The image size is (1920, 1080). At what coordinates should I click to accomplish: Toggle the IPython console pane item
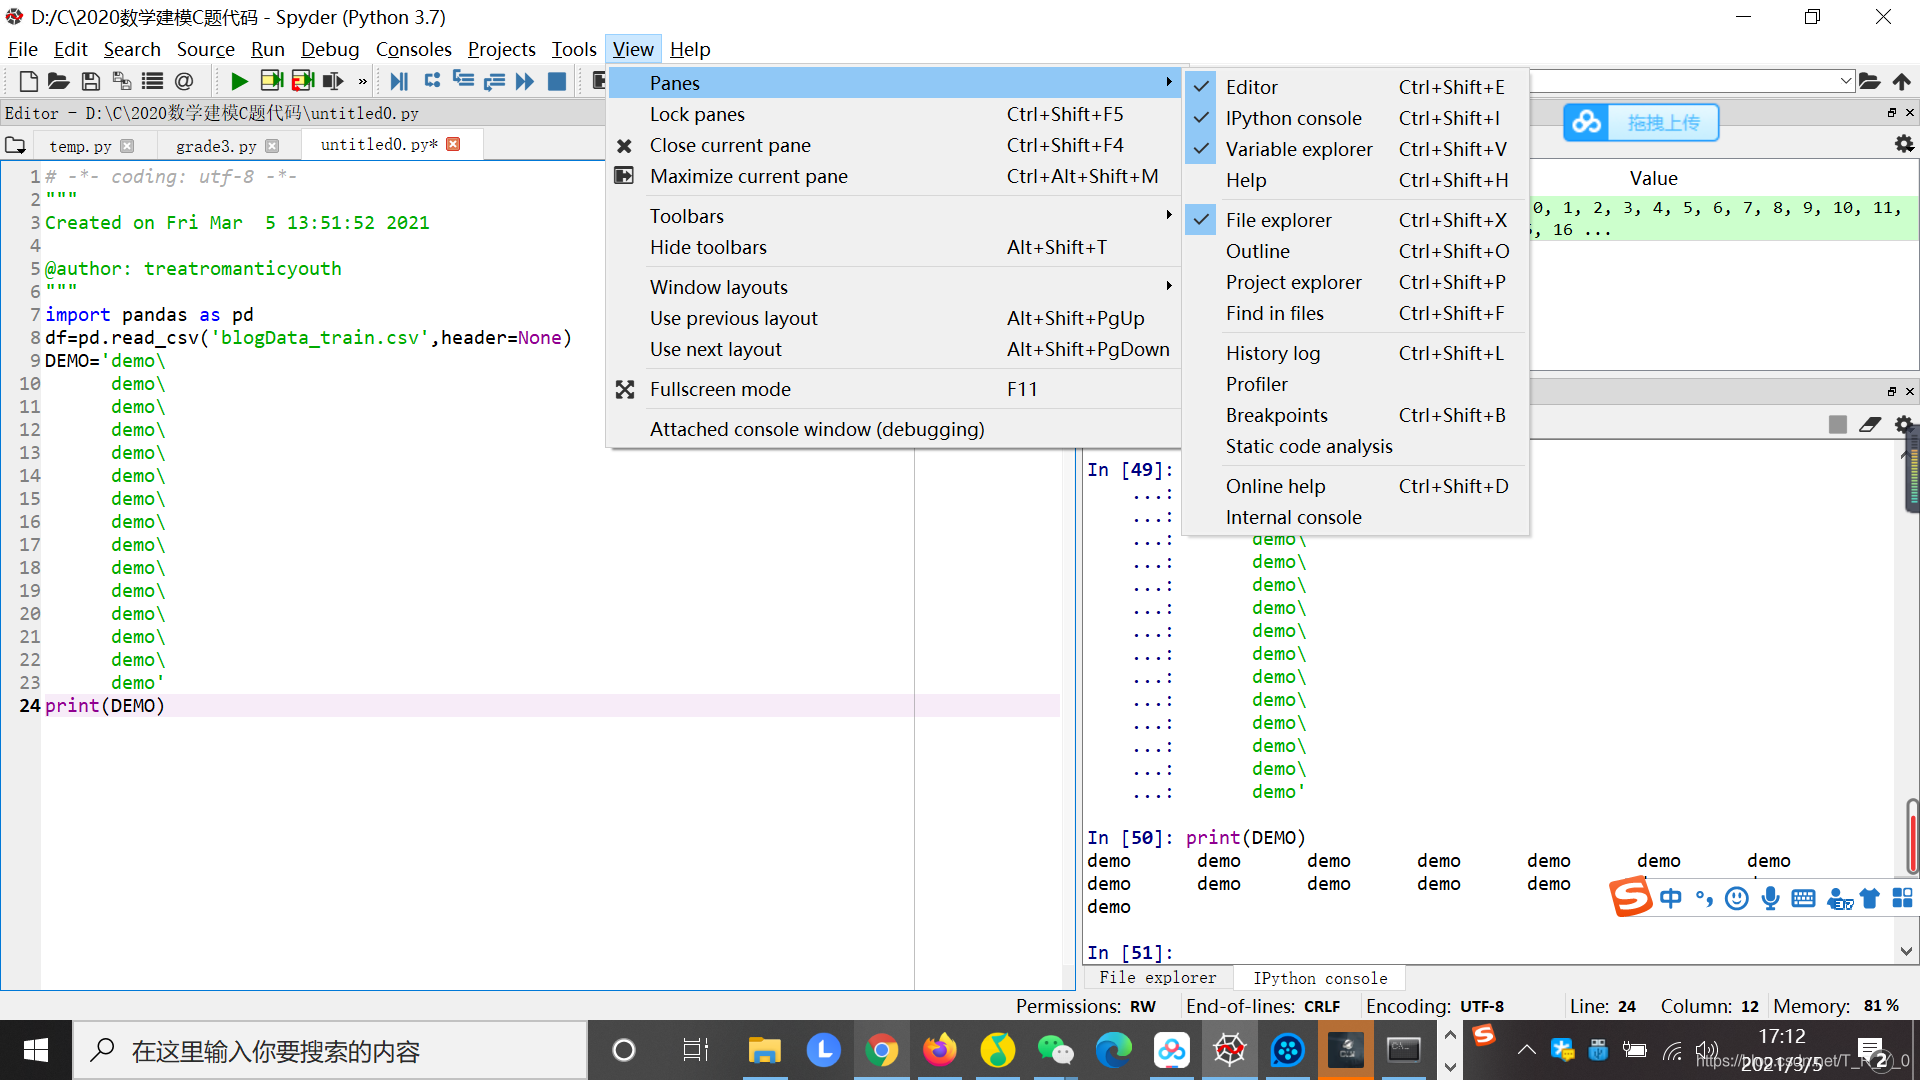pyautogui.click(x=1355, y=118)
